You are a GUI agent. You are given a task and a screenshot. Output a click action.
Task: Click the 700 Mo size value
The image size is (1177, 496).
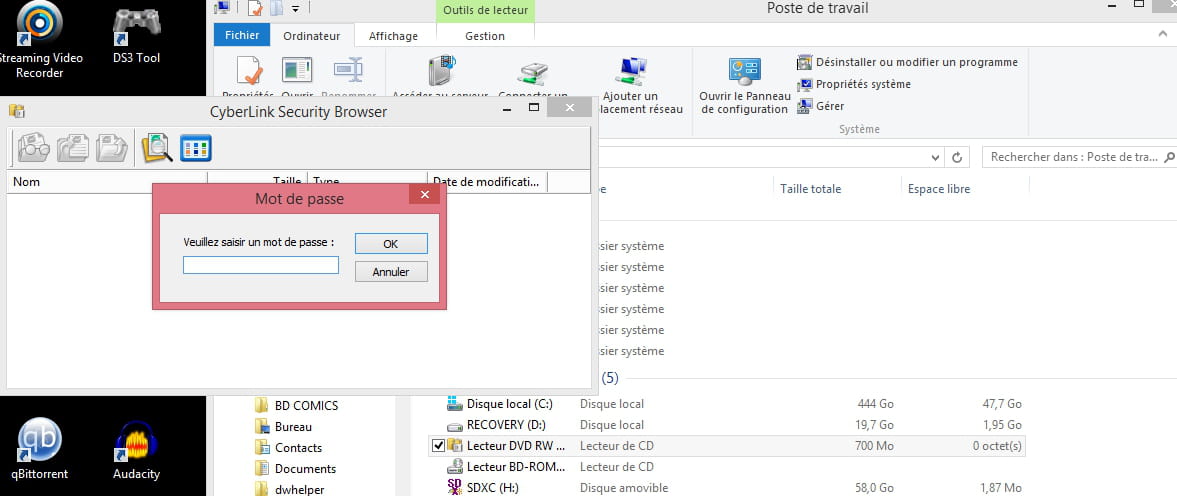click(874, 446)
